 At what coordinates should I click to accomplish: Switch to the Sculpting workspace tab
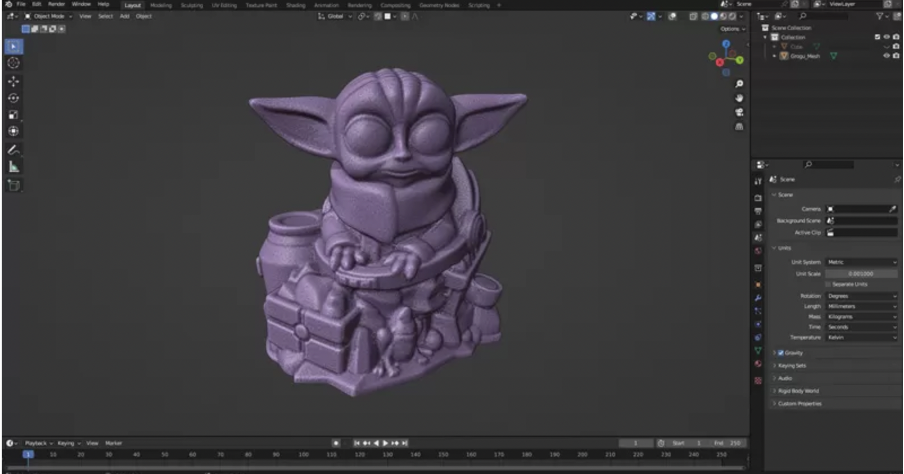click(191, 5)
